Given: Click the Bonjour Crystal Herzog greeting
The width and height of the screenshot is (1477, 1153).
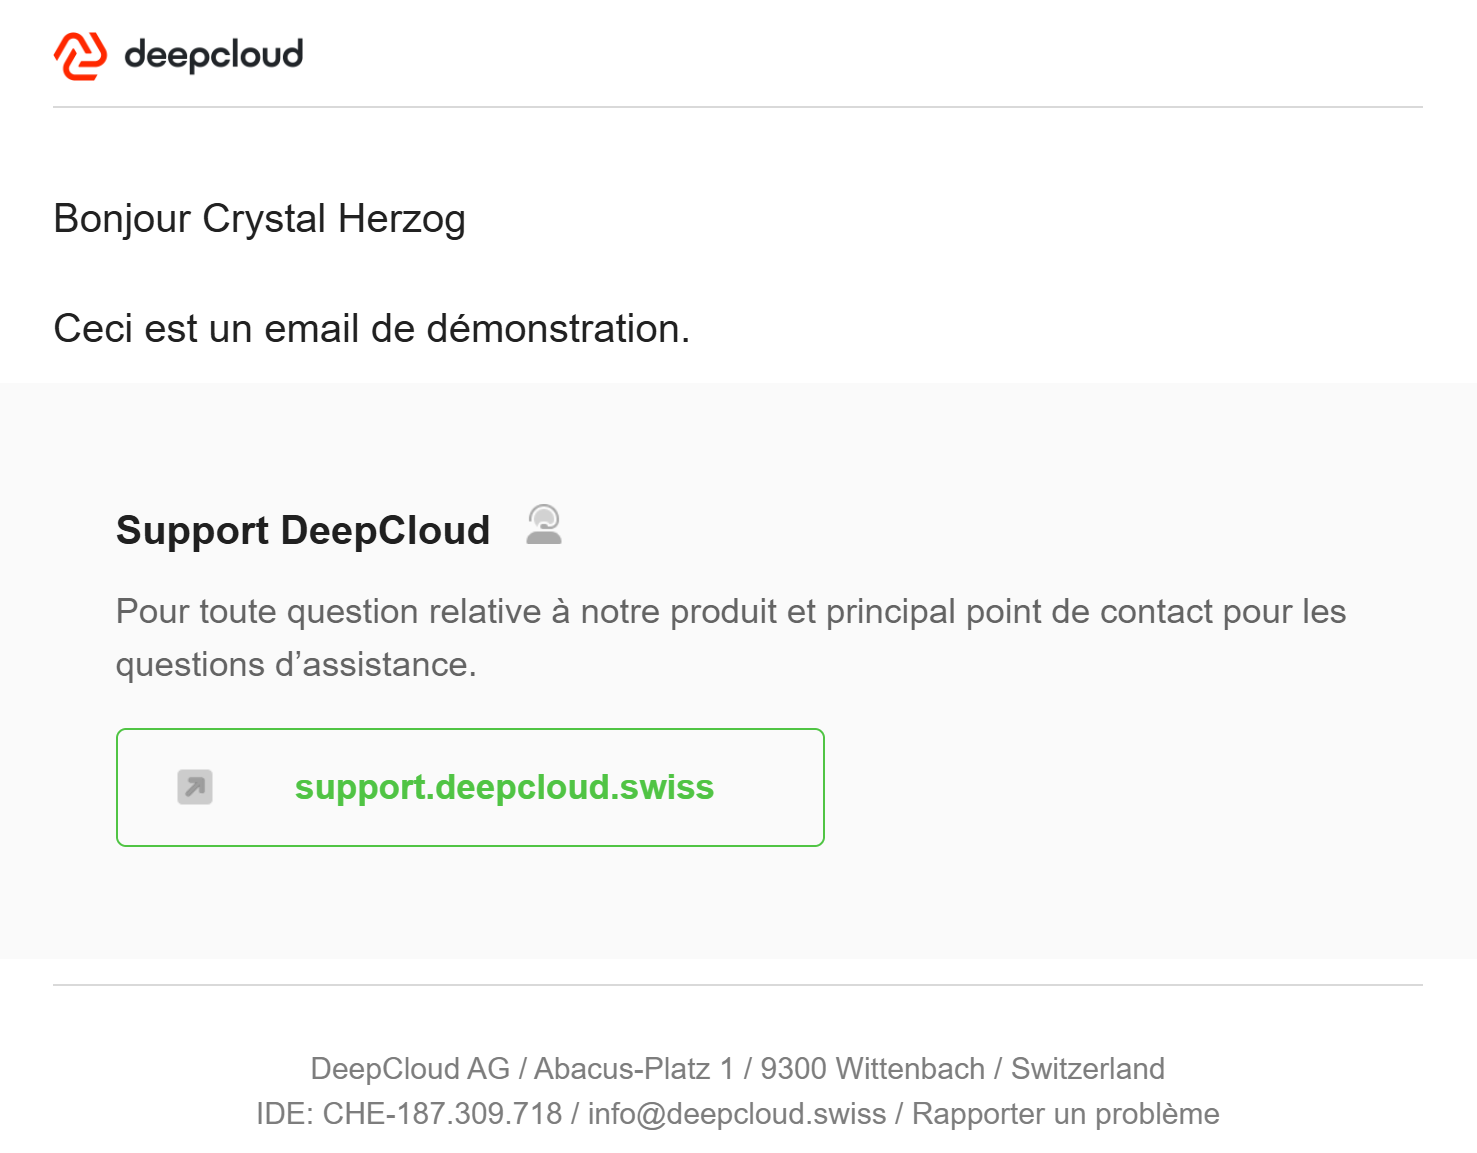Looking at the screenshot, I should 259,219.
